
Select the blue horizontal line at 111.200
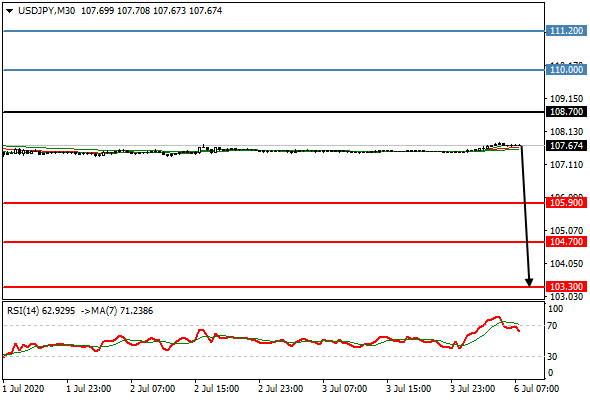tap(274, 31)
